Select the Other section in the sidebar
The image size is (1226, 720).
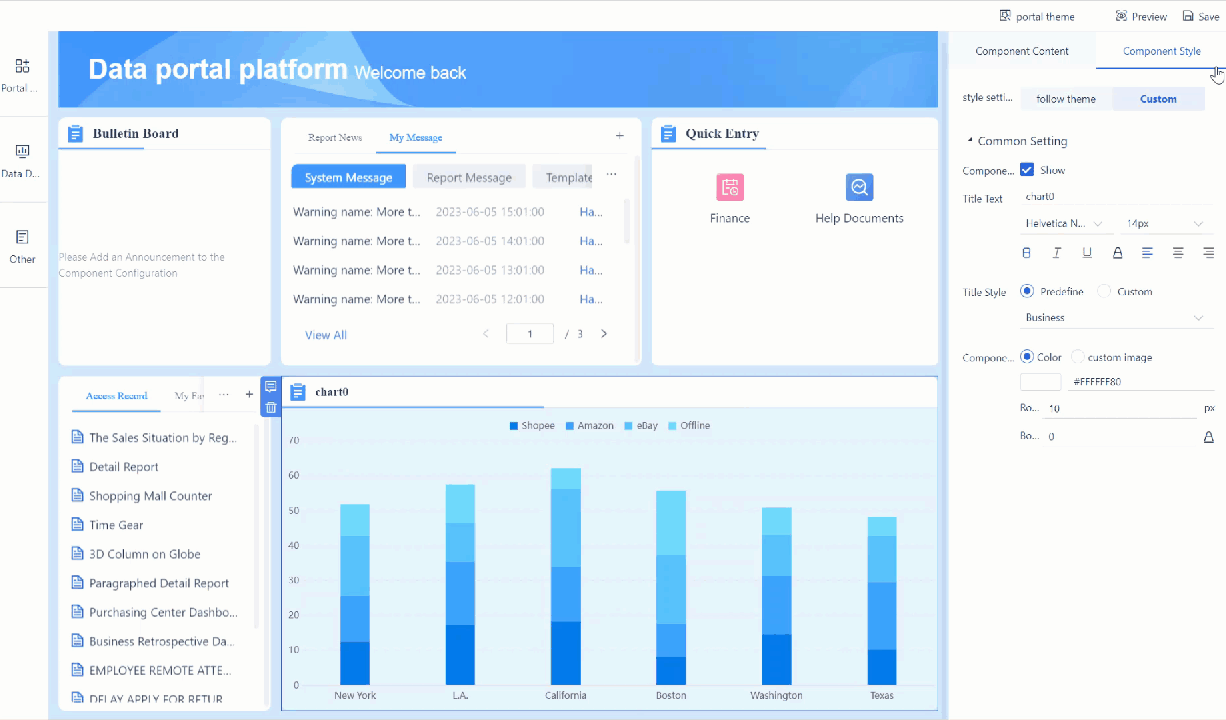22,243
